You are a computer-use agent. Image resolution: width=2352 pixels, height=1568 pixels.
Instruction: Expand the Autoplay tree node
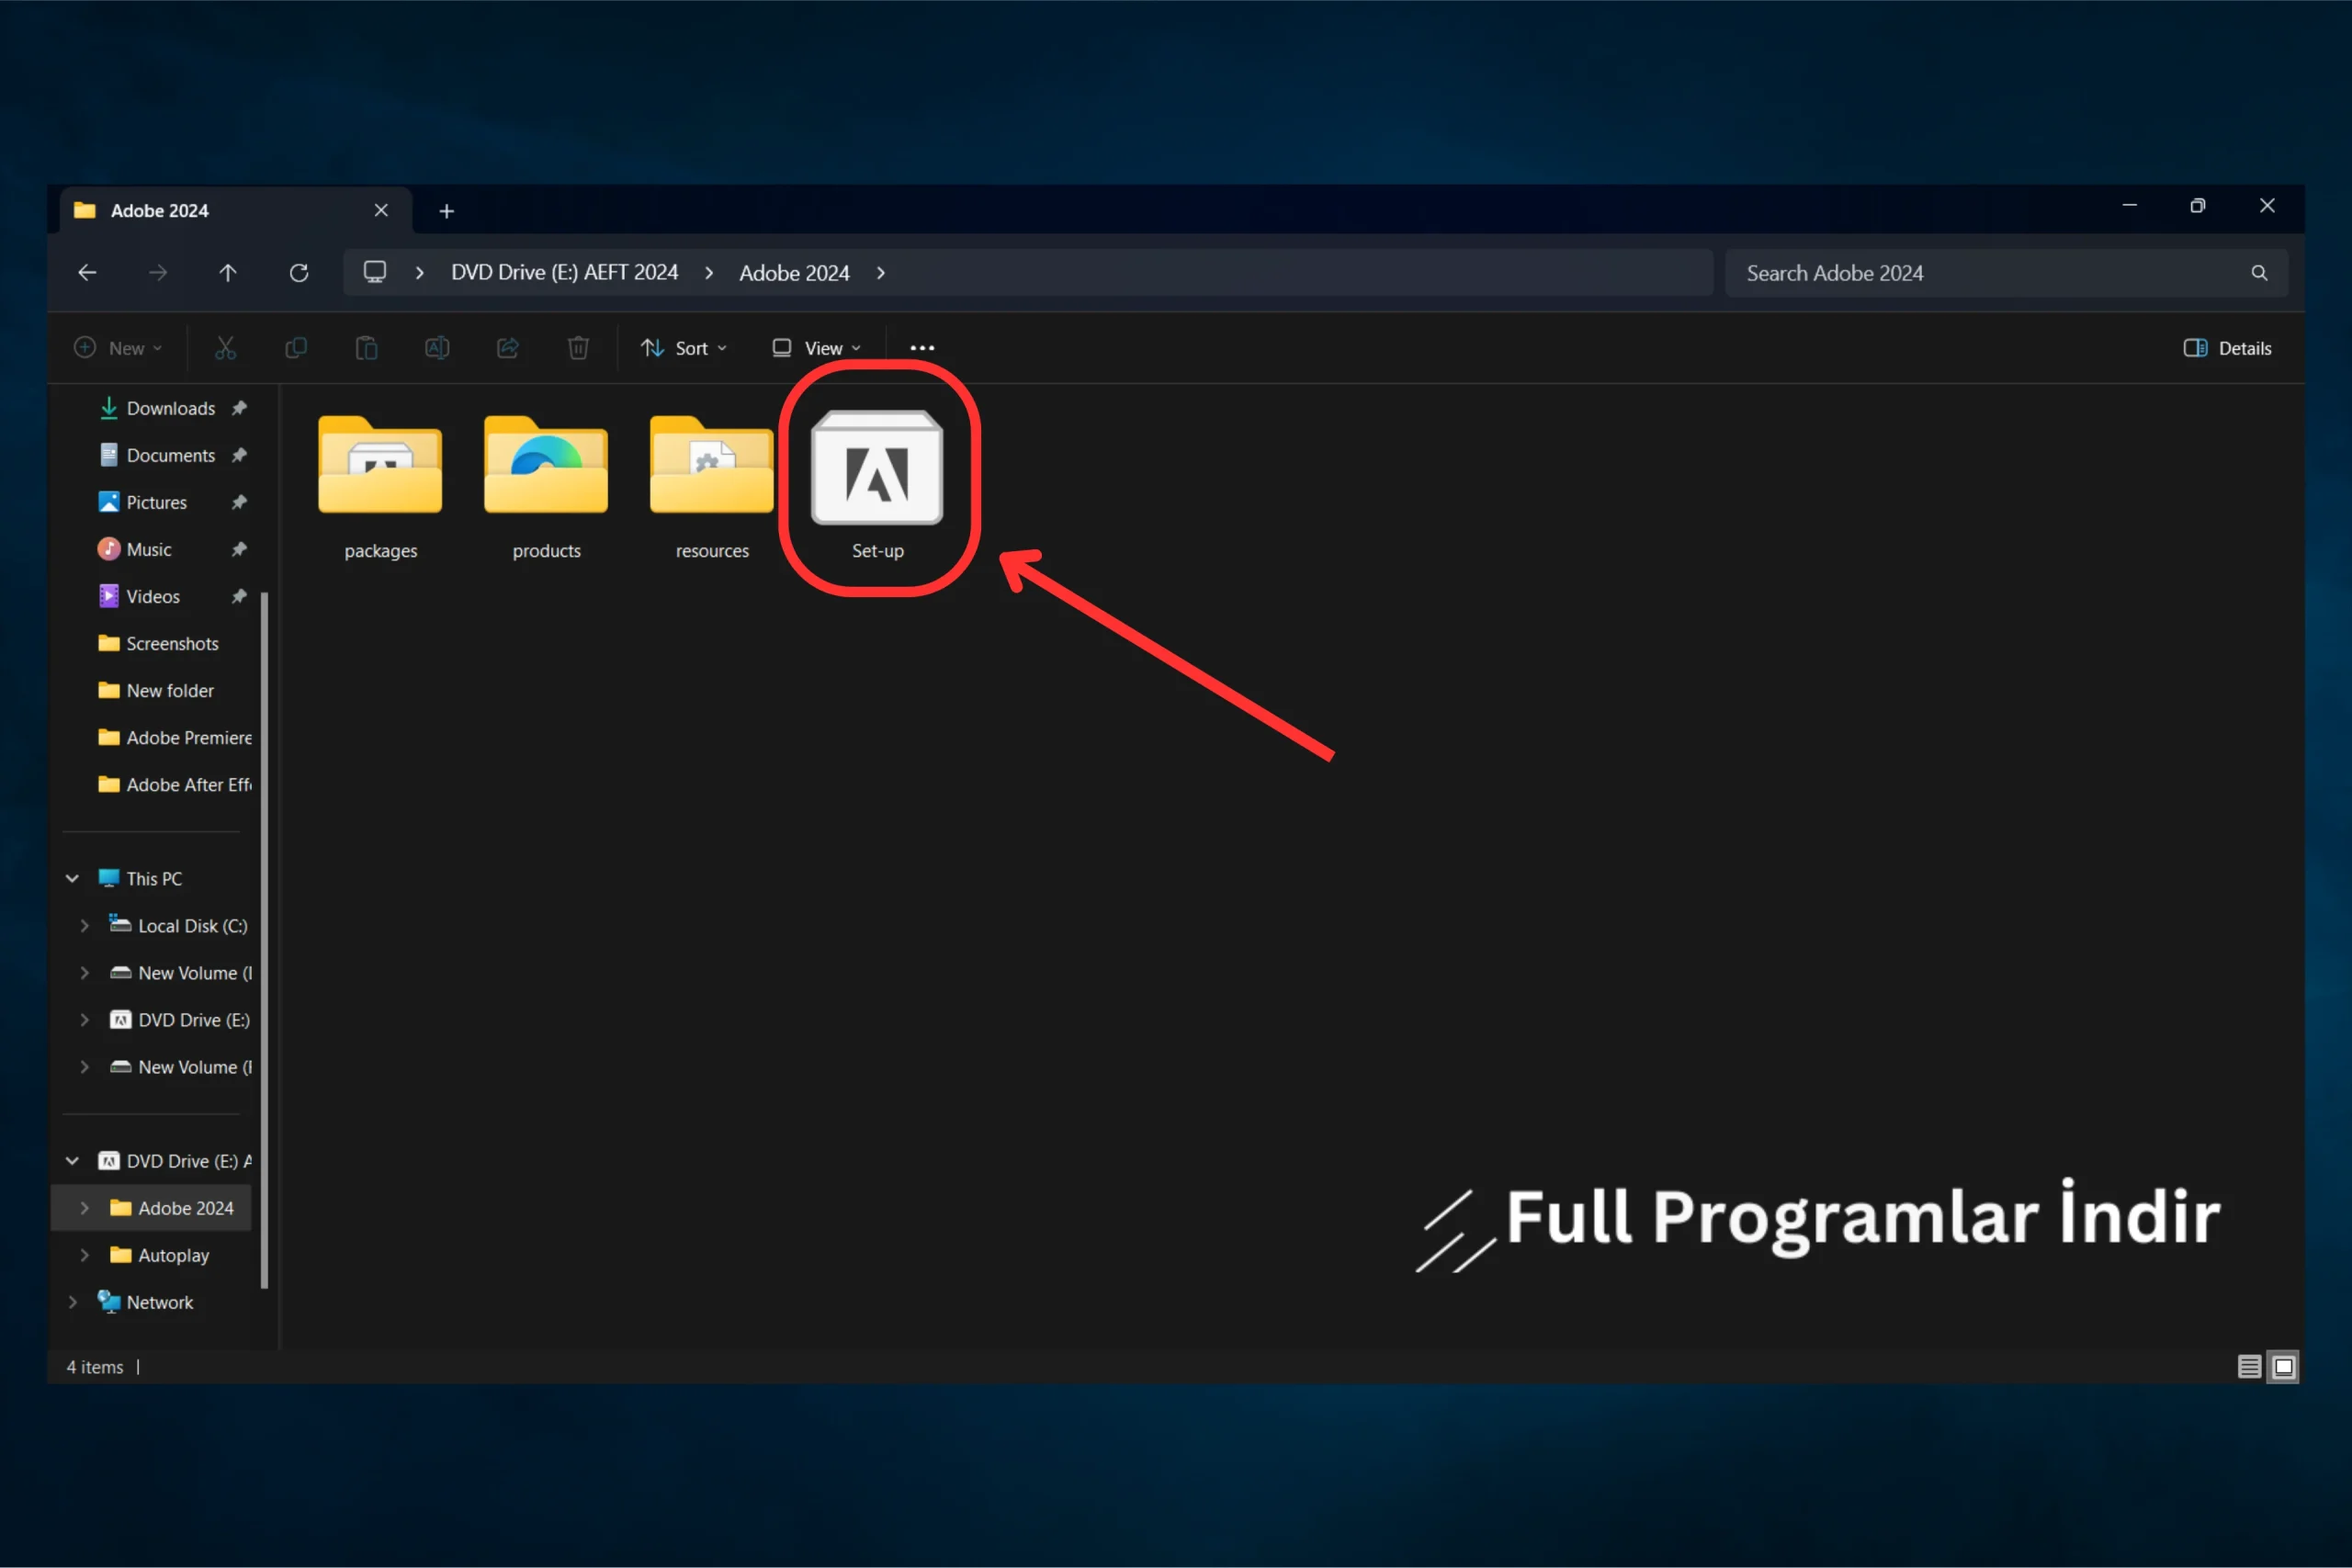tap(85, 1254)
